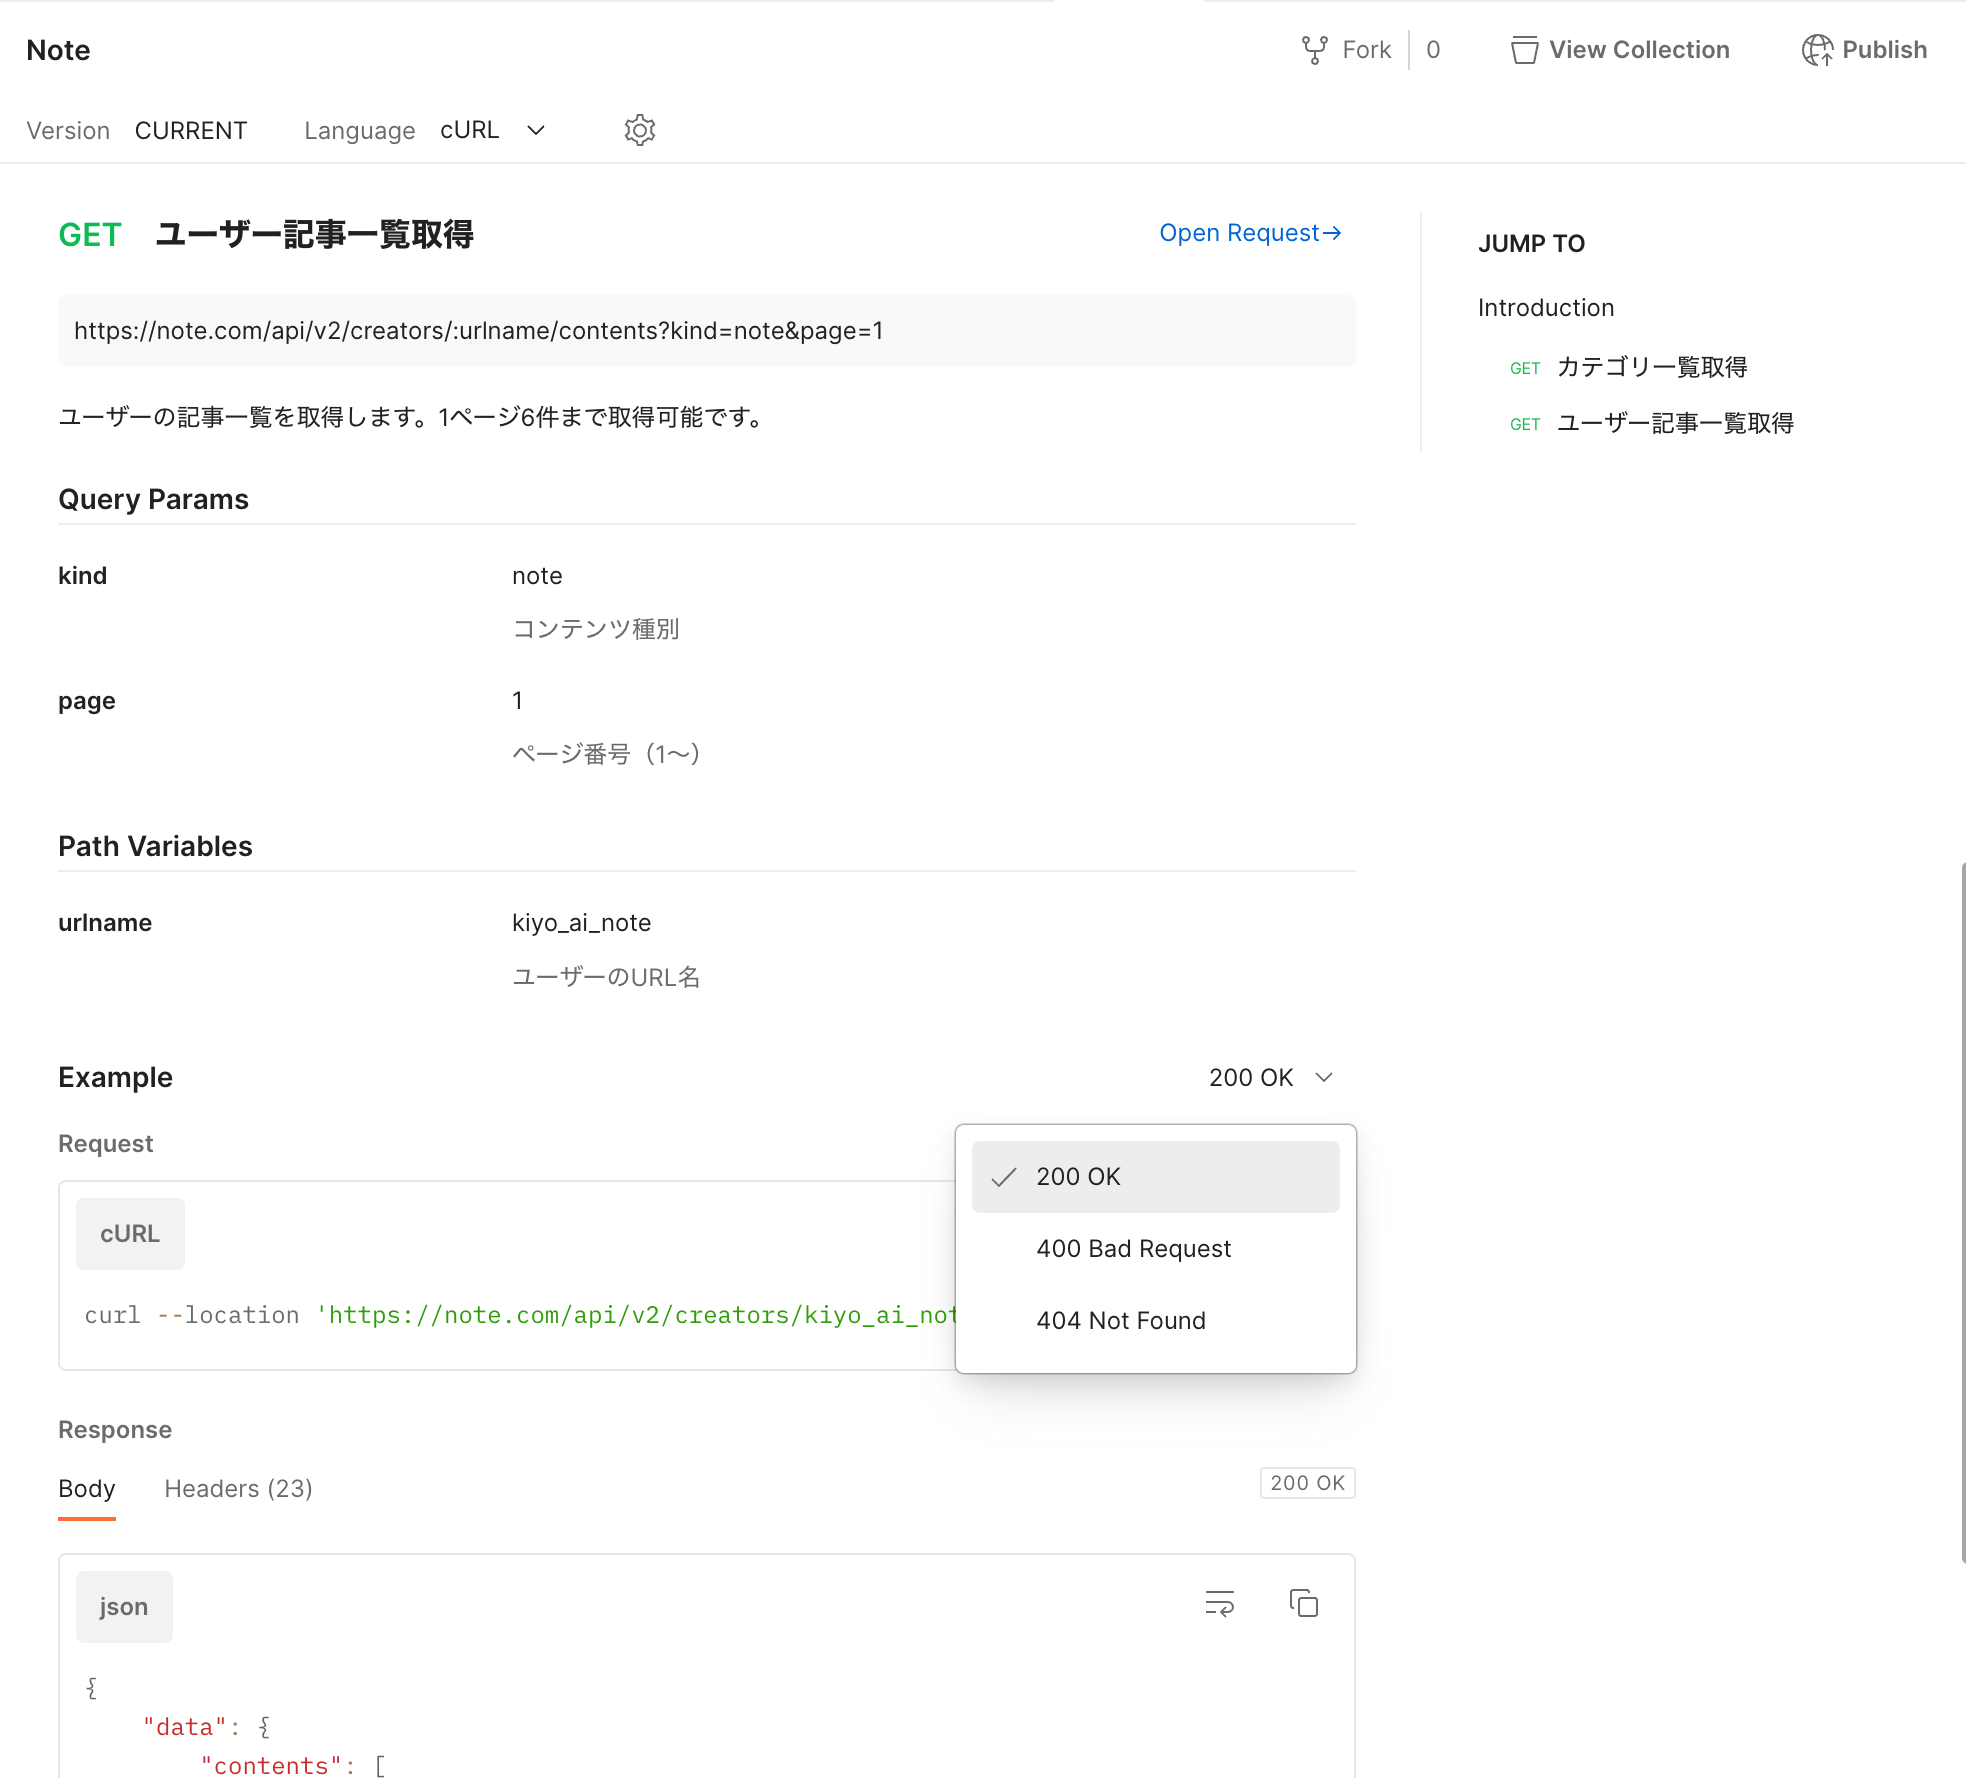The height and width of the screenshot is (1778, 1966).
Task: Select 404 Not Found example
Action: coord(1156,1321)
